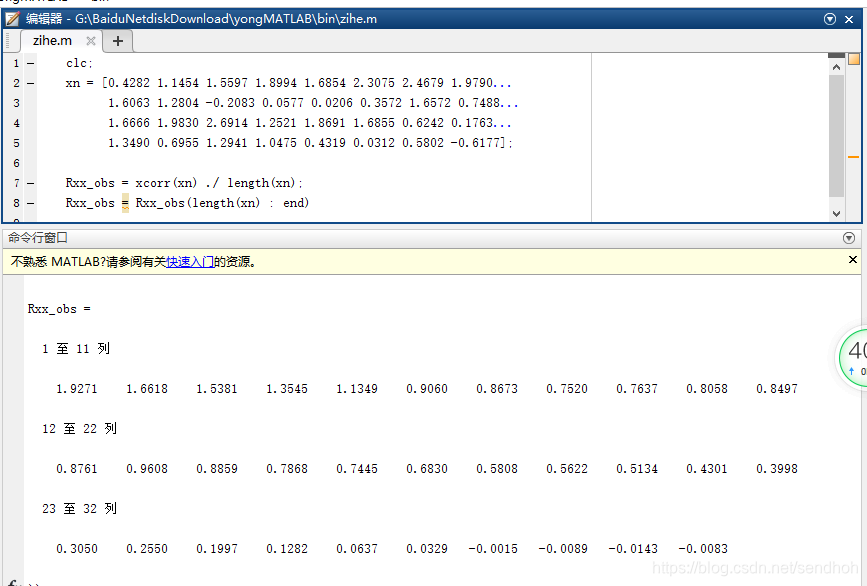Screen dimensions: 867x586
Task: Close the editor panel
Action: pos(849,19)
